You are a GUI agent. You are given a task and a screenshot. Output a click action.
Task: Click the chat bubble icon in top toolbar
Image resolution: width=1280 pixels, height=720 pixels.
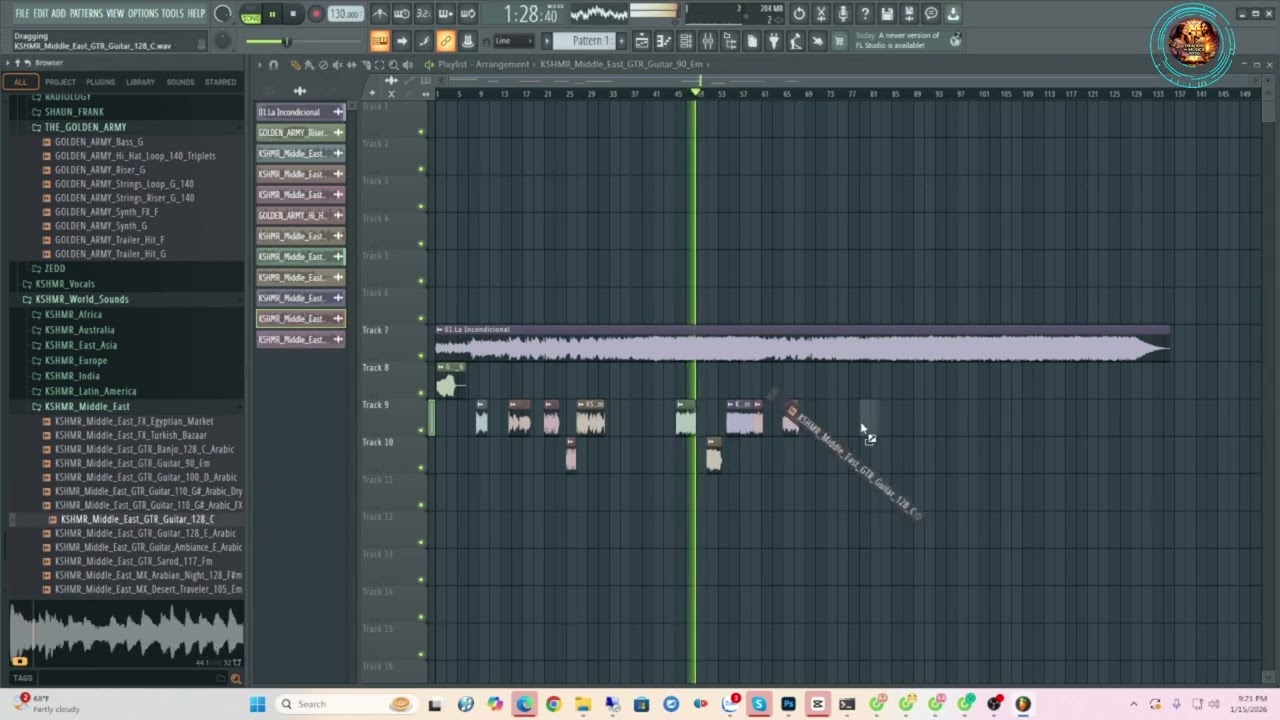pos(931,14)
